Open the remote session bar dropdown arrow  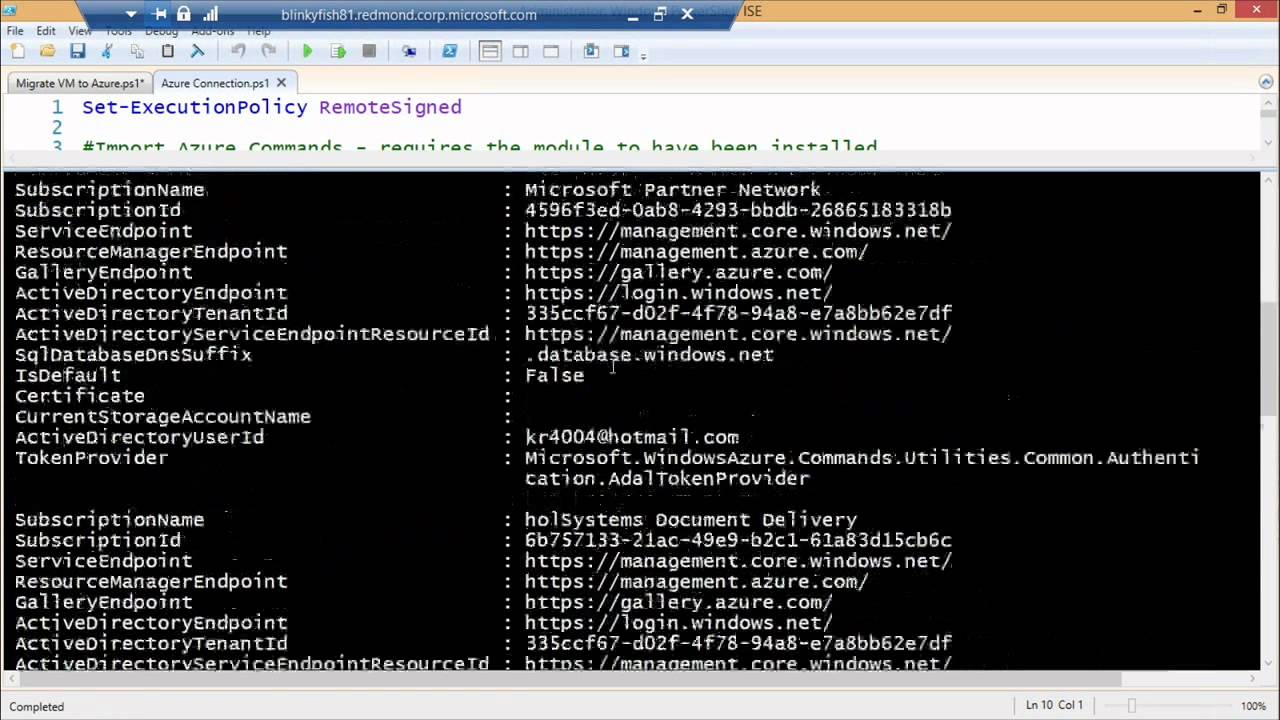pos(131,14)
